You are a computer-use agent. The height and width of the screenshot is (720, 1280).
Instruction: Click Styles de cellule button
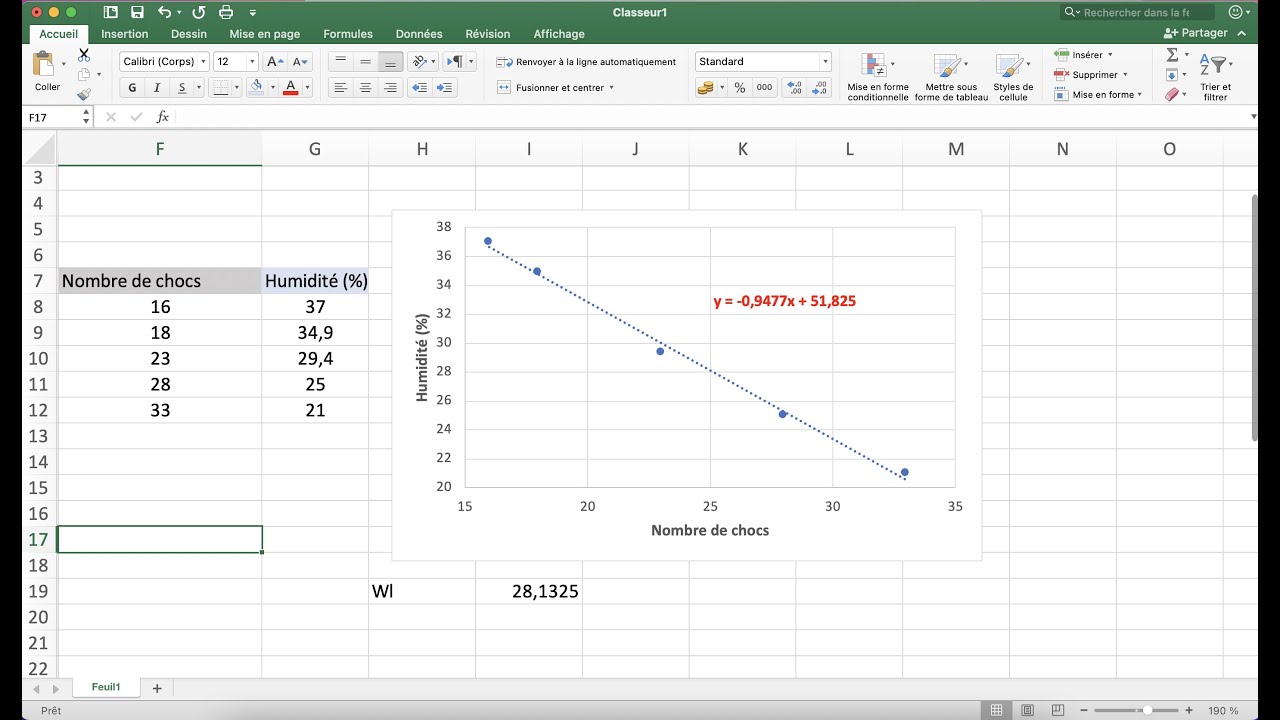(1013, 77)
